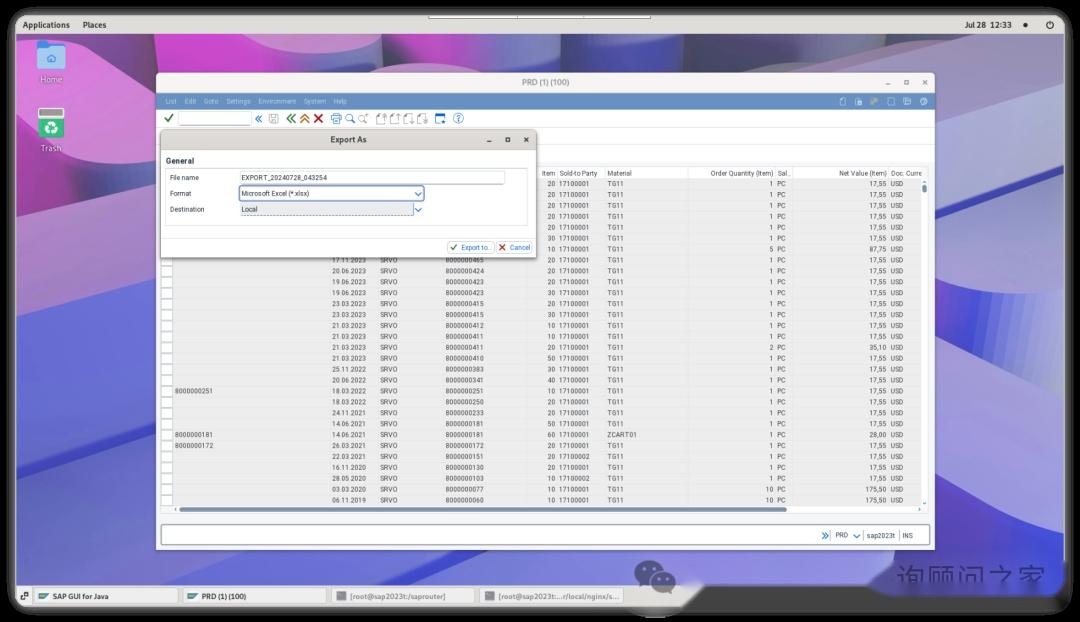Click the red X Cancel toolbar icon
The height and width of the screenshot is (622, 1080).
tap(318, 118)
